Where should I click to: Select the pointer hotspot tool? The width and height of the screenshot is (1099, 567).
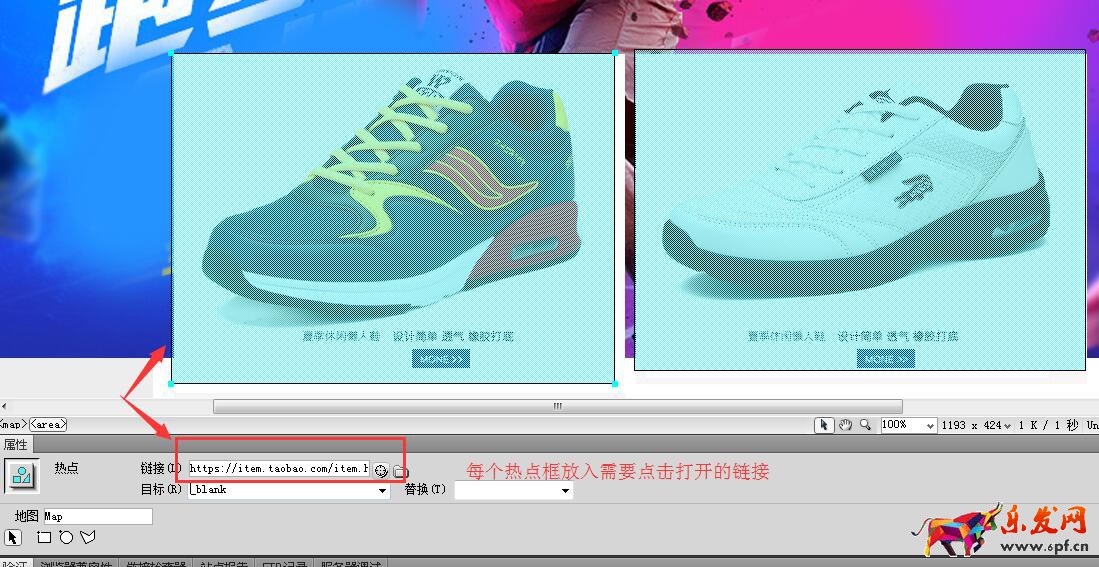(12, 537)
